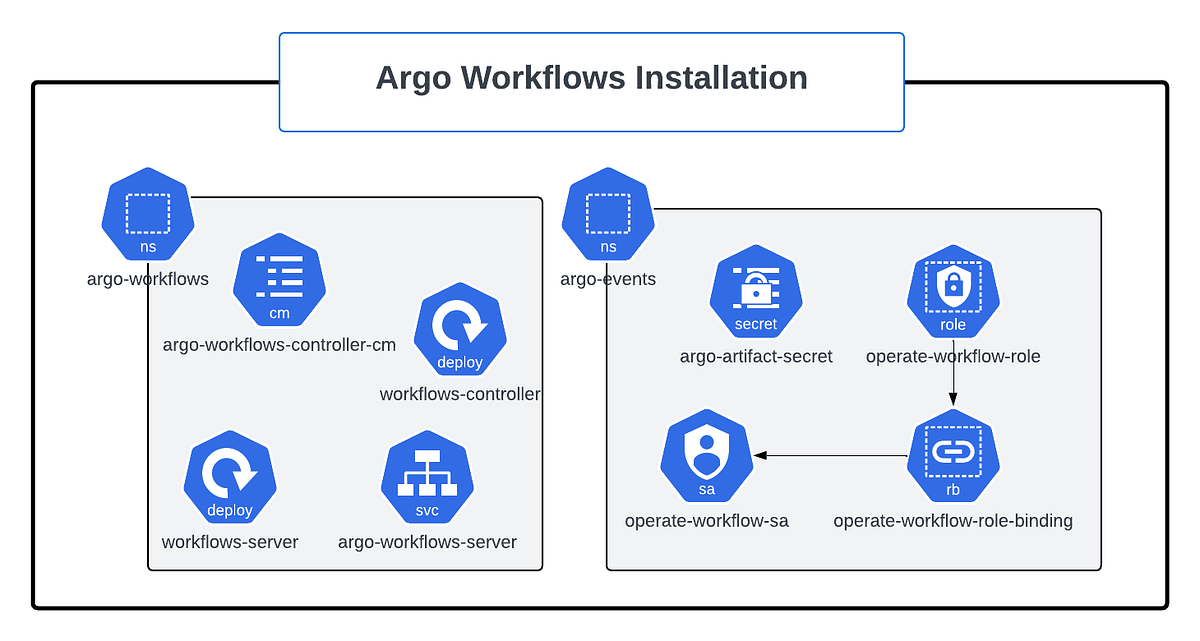
Task: Select the argo-workflows-controller-cm configmap icon
Action: click(279, 281)
